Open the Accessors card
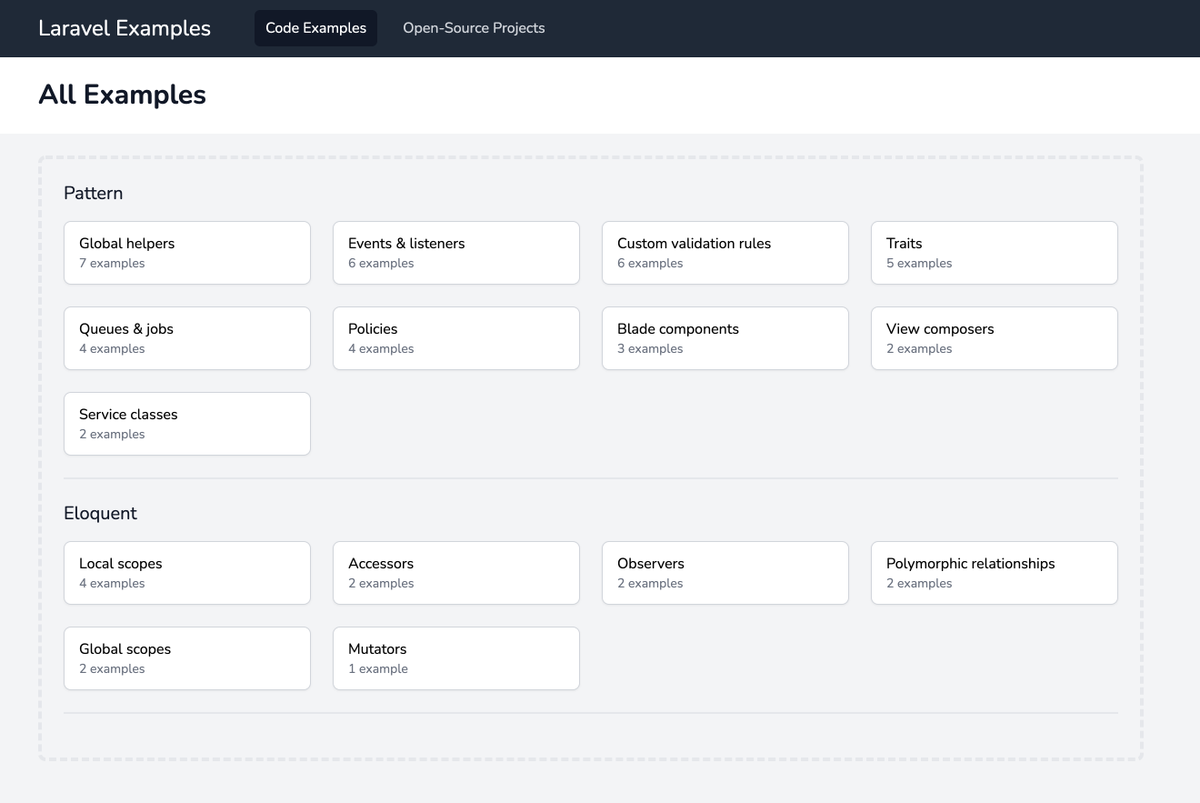 point(456,573)
